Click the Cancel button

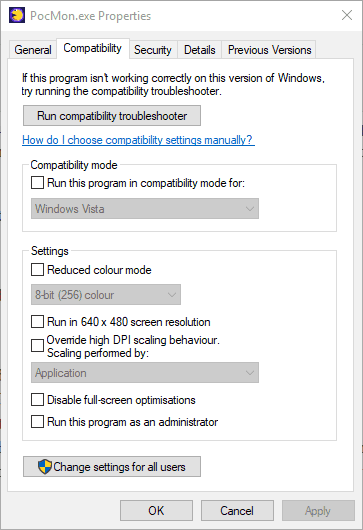point(237,510)
